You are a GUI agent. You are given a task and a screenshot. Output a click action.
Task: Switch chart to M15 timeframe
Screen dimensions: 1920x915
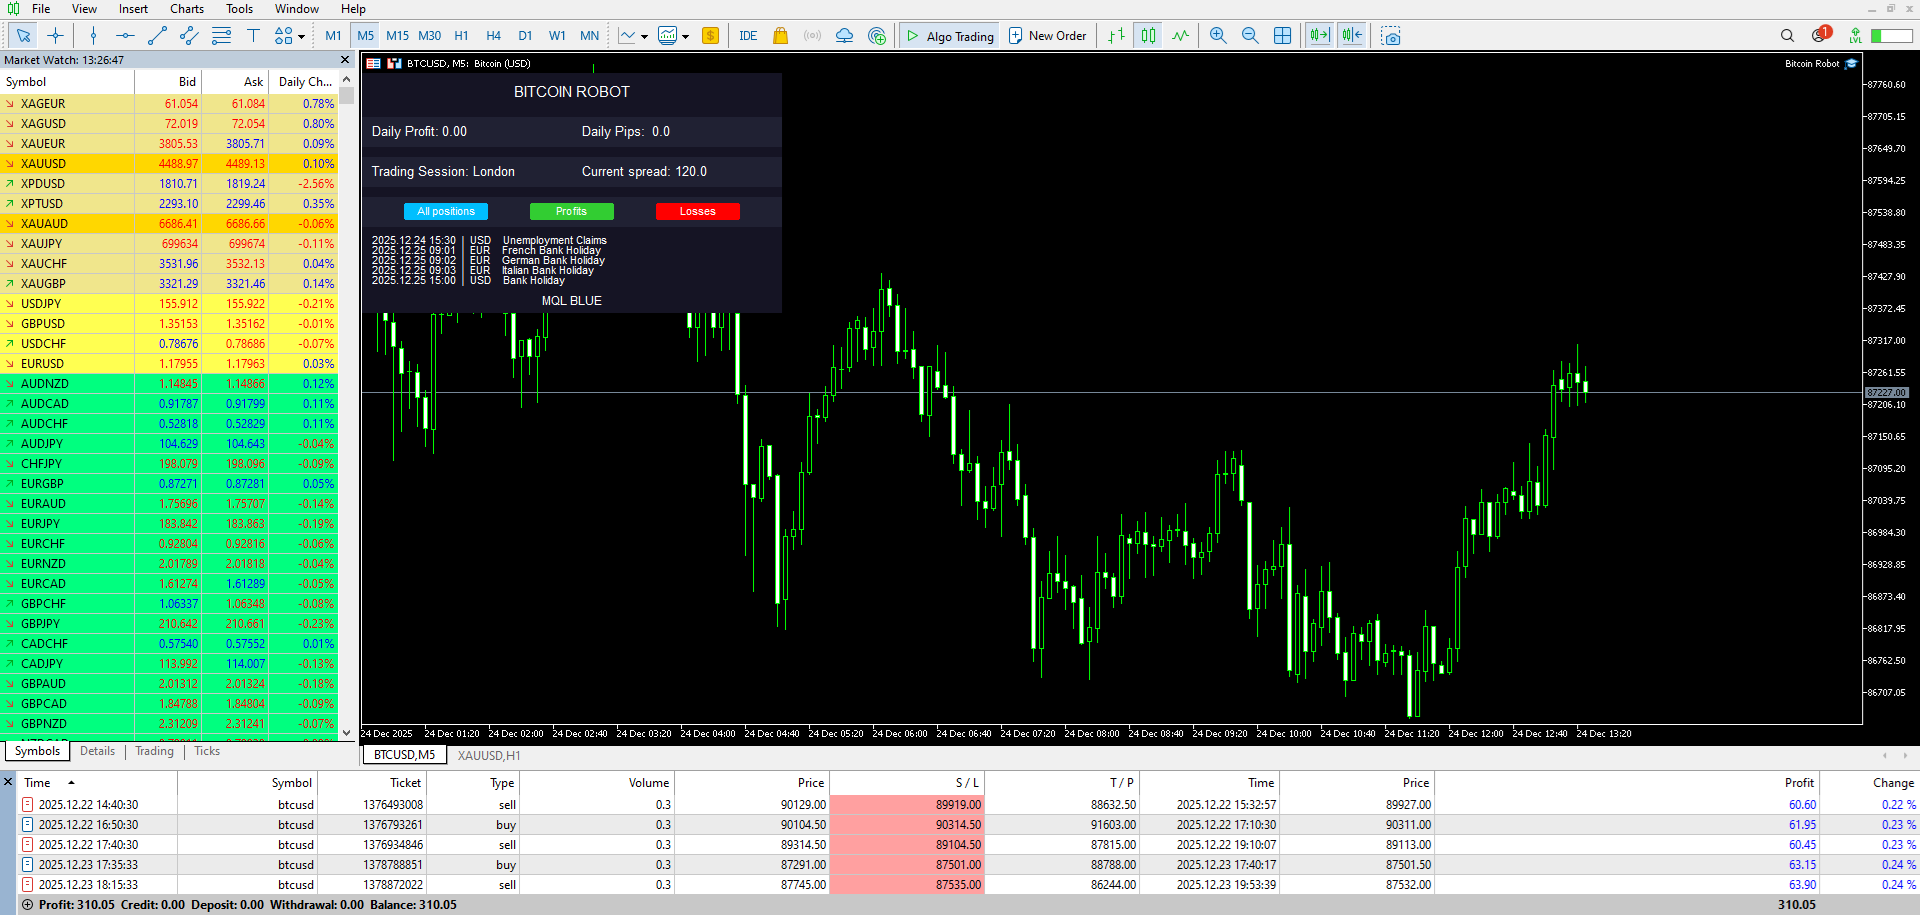coord(397,36)
